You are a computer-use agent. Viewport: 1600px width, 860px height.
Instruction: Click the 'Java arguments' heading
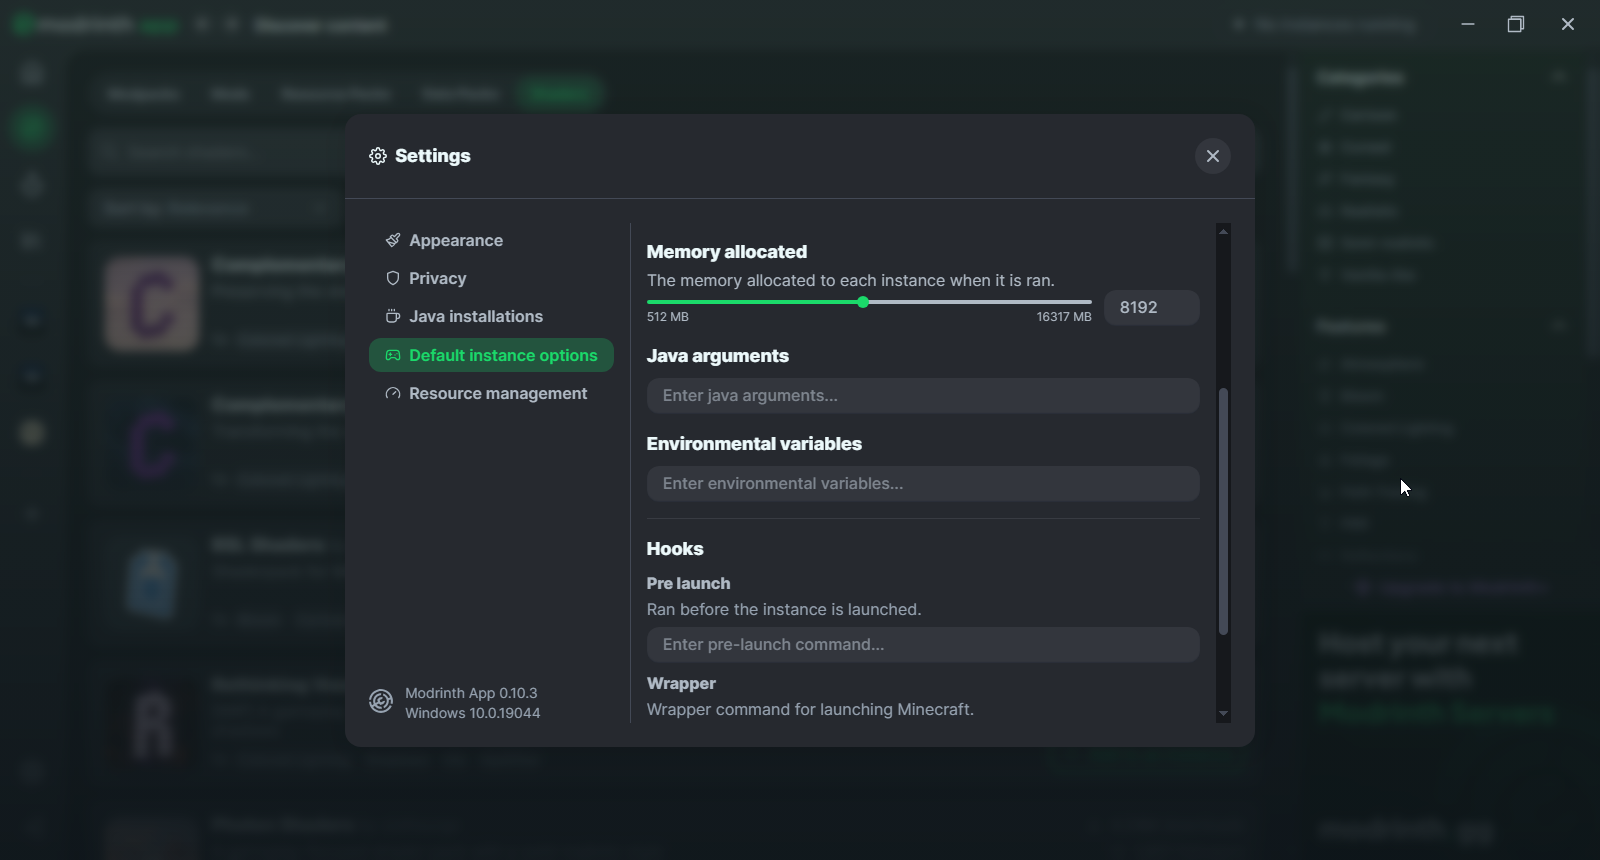718,356
